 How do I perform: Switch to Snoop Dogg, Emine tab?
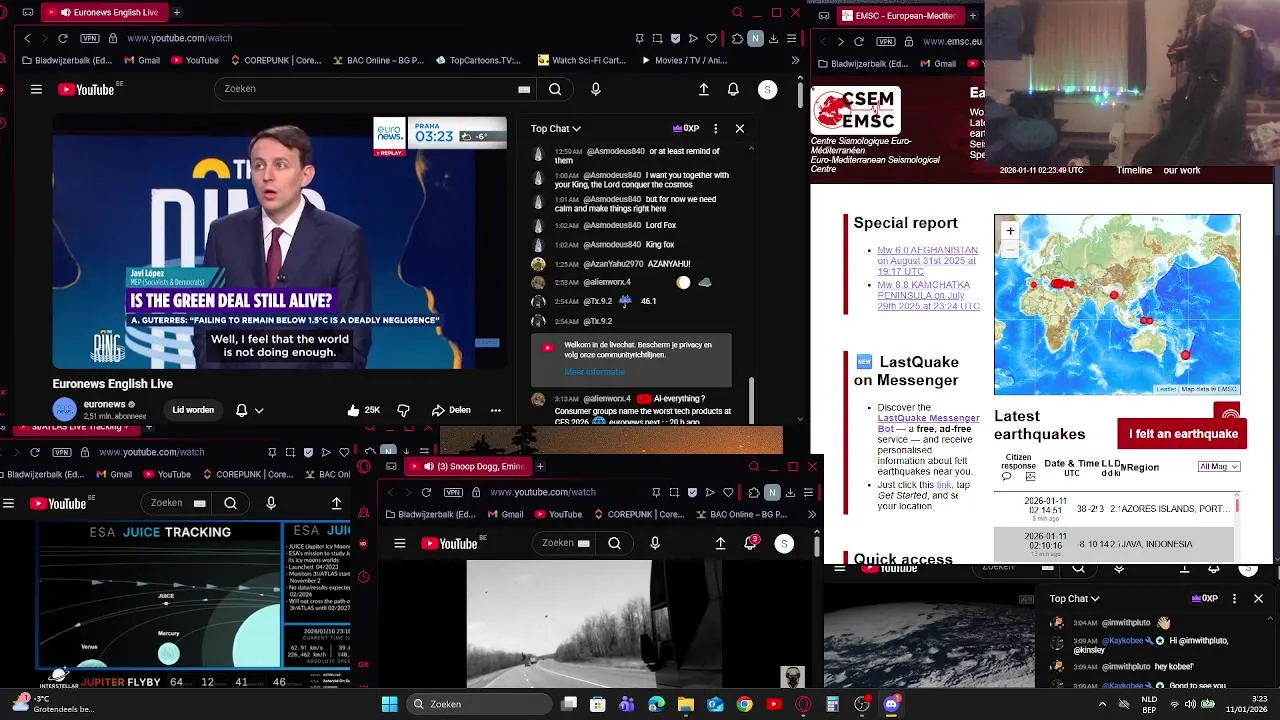coord(470,466)
